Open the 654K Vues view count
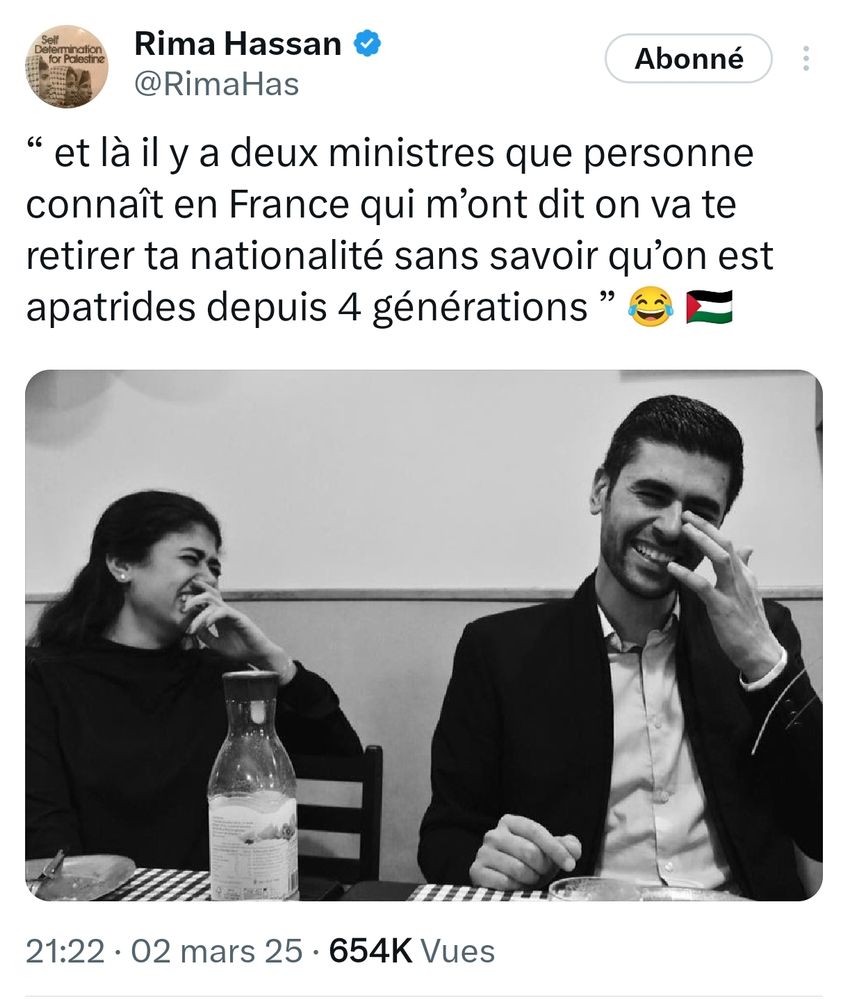The image size is (848, 1000). 412,951
